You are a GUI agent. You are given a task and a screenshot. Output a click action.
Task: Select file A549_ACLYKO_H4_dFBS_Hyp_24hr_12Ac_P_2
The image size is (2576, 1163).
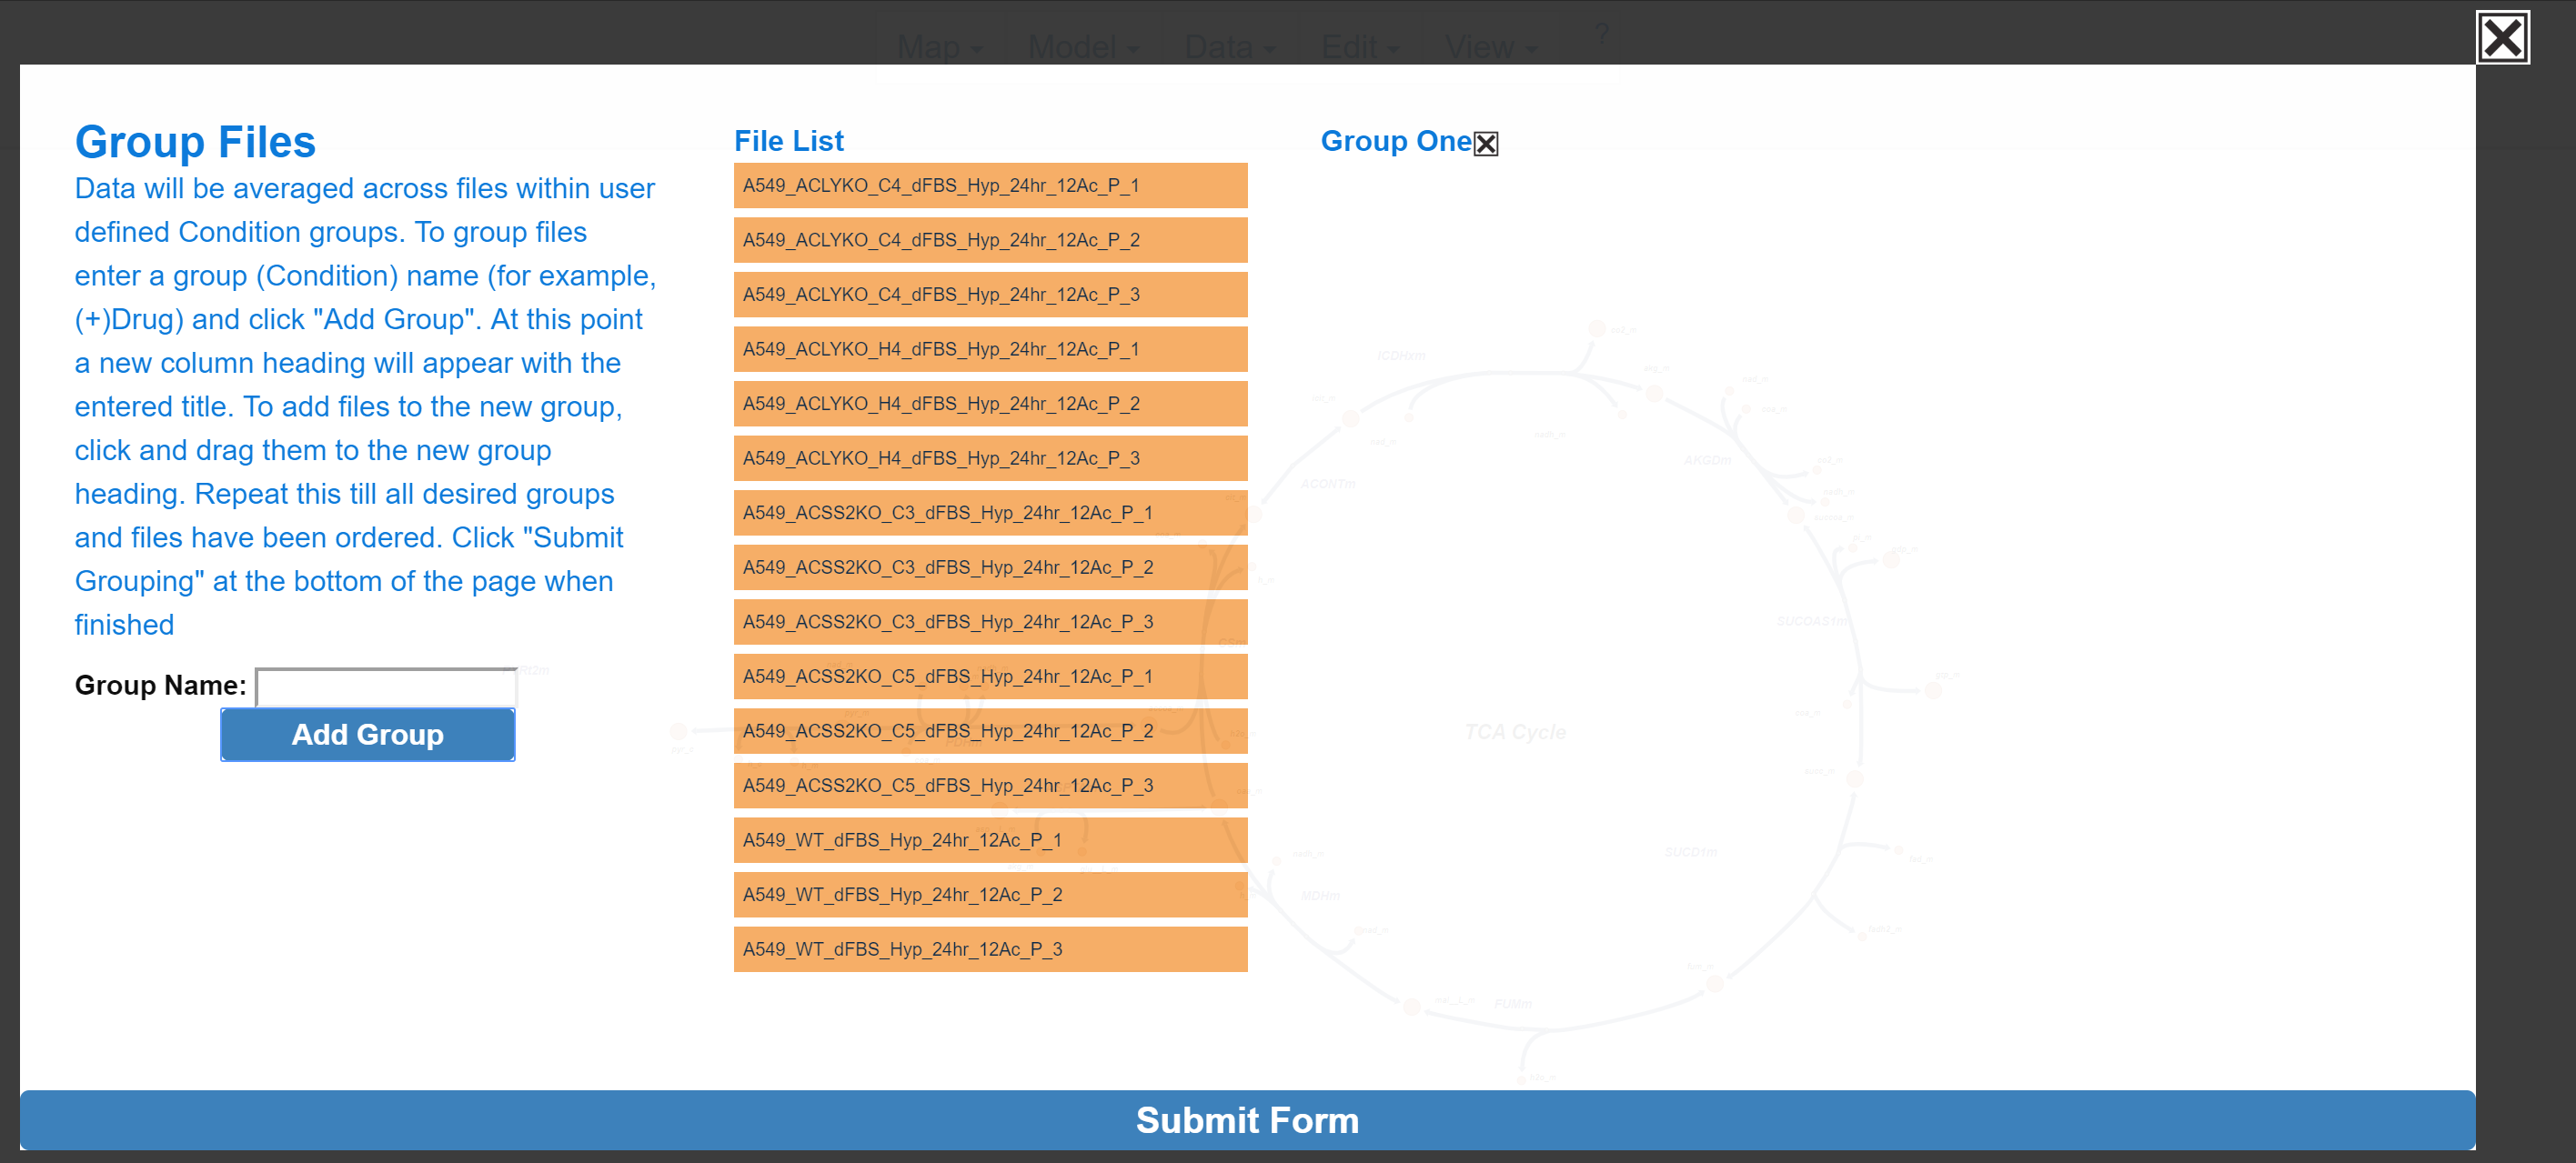pos(990,403)
